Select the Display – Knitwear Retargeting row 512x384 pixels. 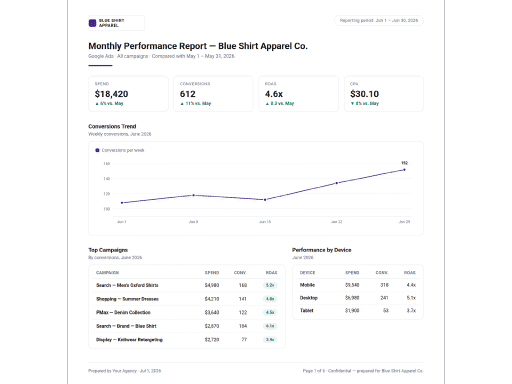pos(187,340)
